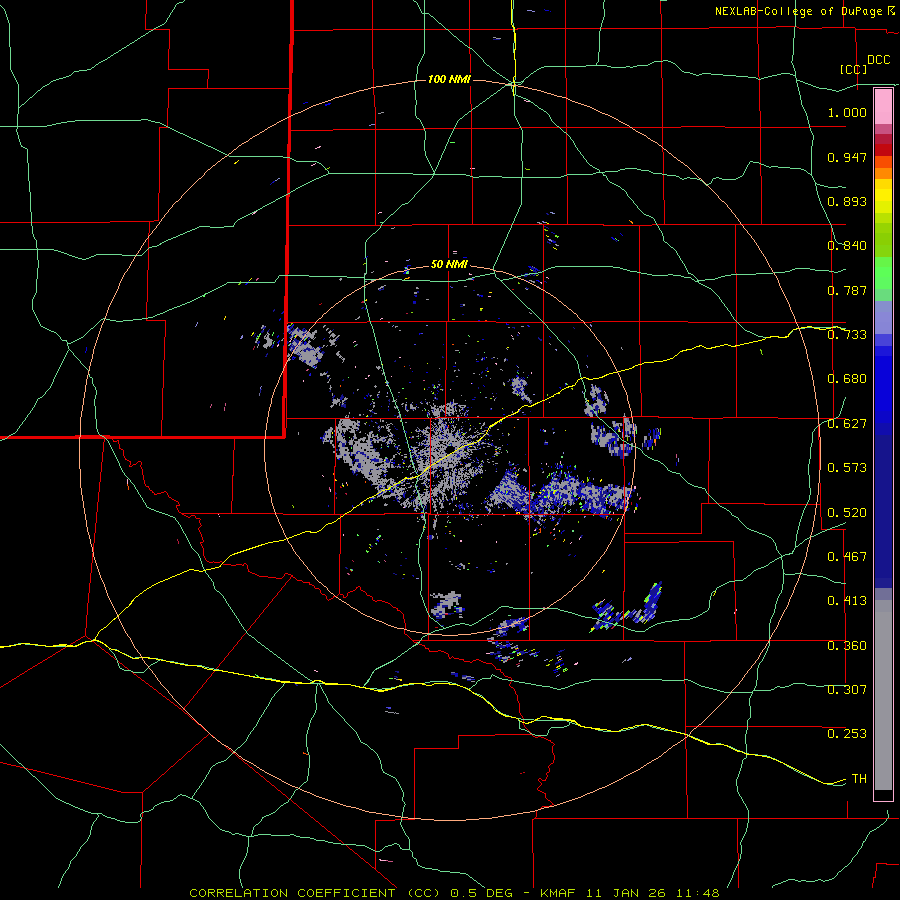Click the 11:48 timestamp
This screenshot has height=900, width=900.
(697, 893)
